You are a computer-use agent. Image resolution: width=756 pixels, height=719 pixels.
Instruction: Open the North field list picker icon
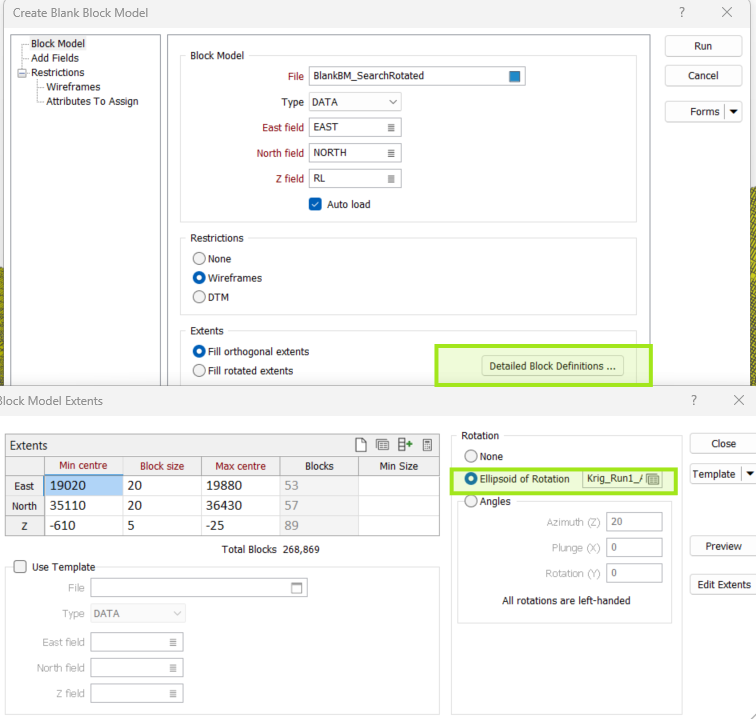click(392, 153)
